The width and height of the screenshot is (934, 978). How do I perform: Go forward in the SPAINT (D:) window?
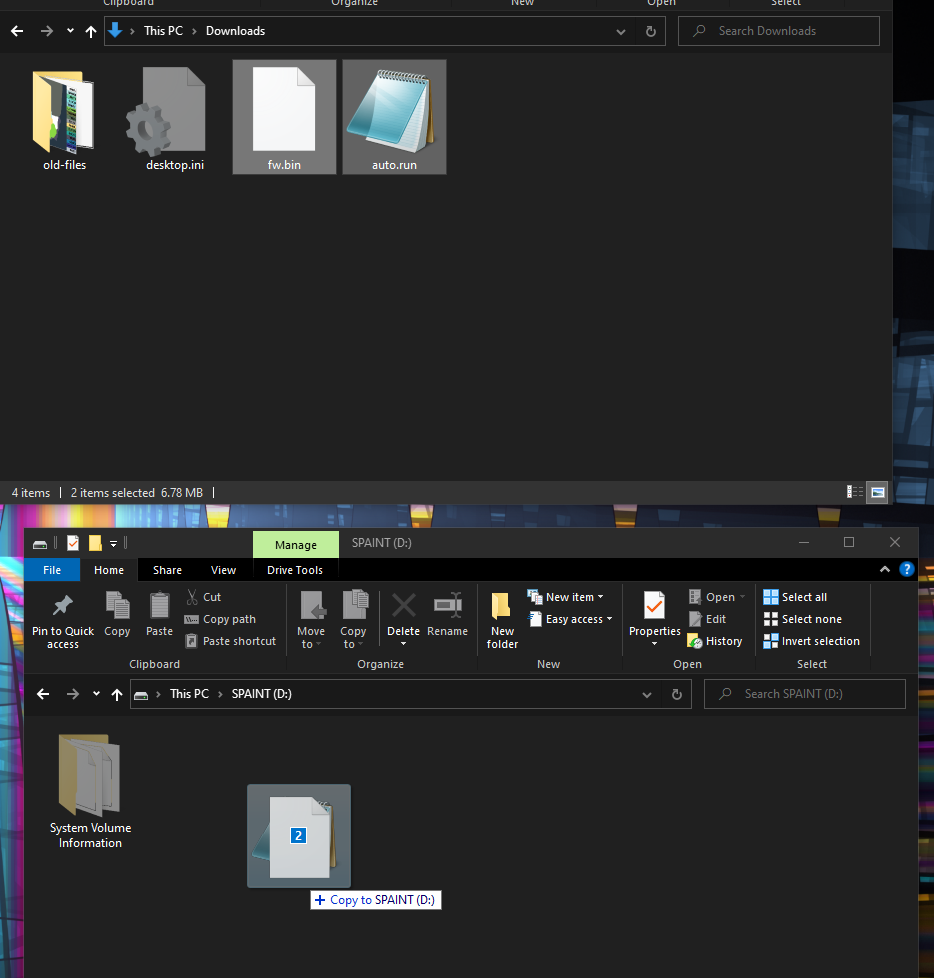point(73,694)
